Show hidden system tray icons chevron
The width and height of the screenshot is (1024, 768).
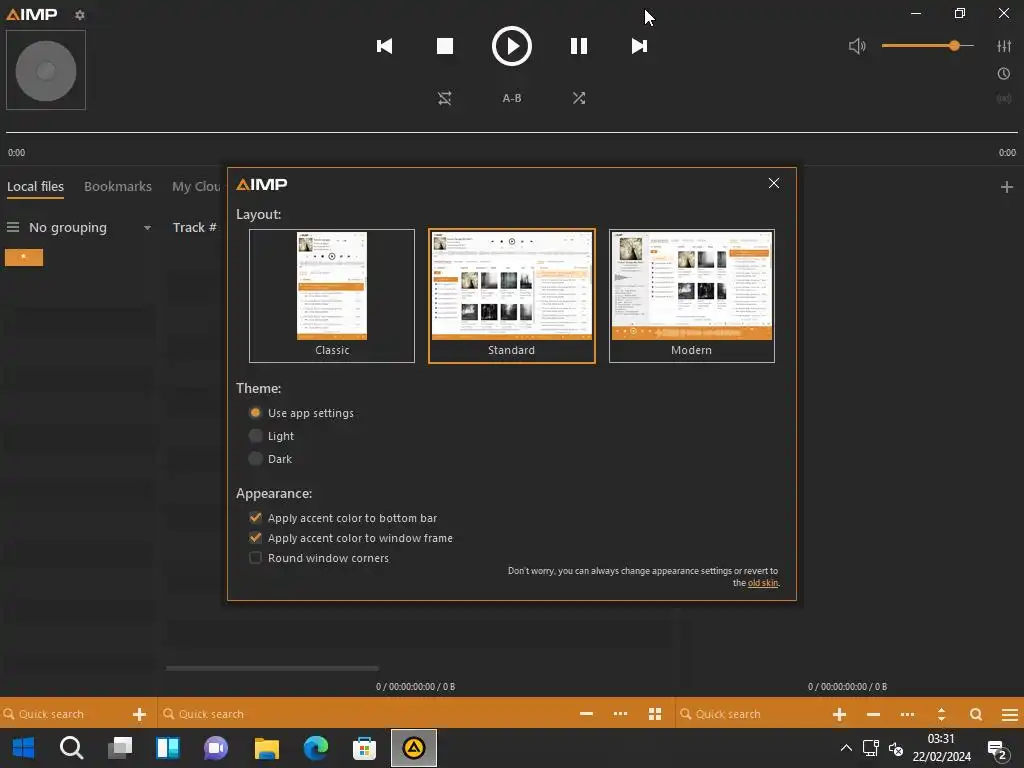846,748
